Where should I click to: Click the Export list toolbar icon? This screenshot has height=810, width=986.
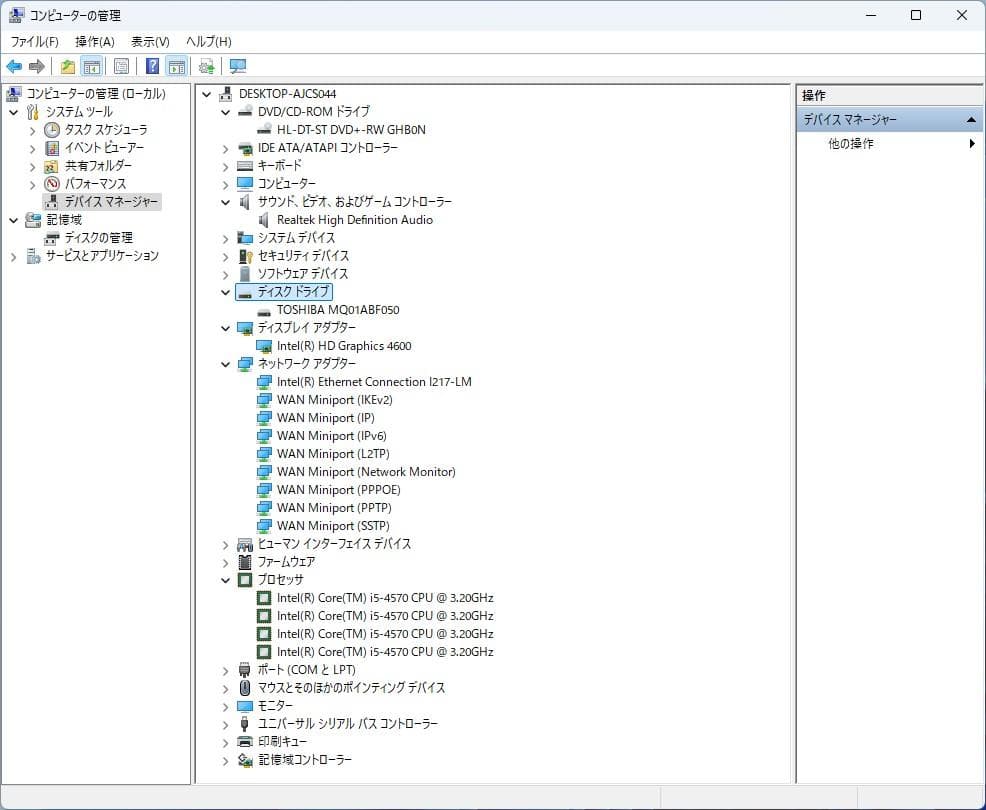[x=66, y=66]
